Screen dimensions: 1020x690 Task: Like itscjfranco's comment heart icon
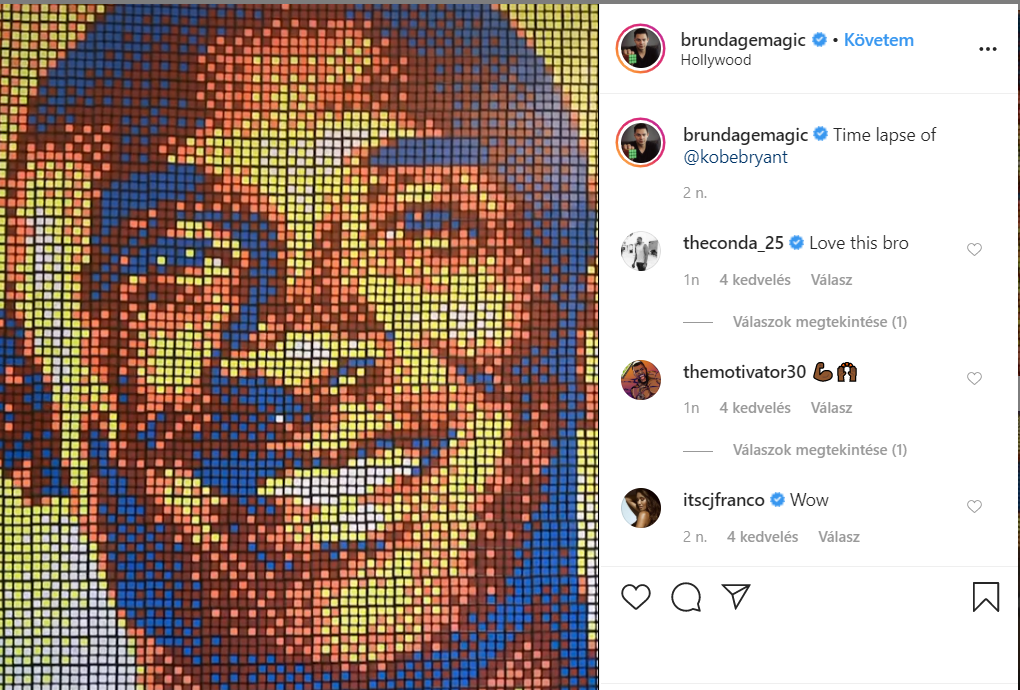coord(974,505)
